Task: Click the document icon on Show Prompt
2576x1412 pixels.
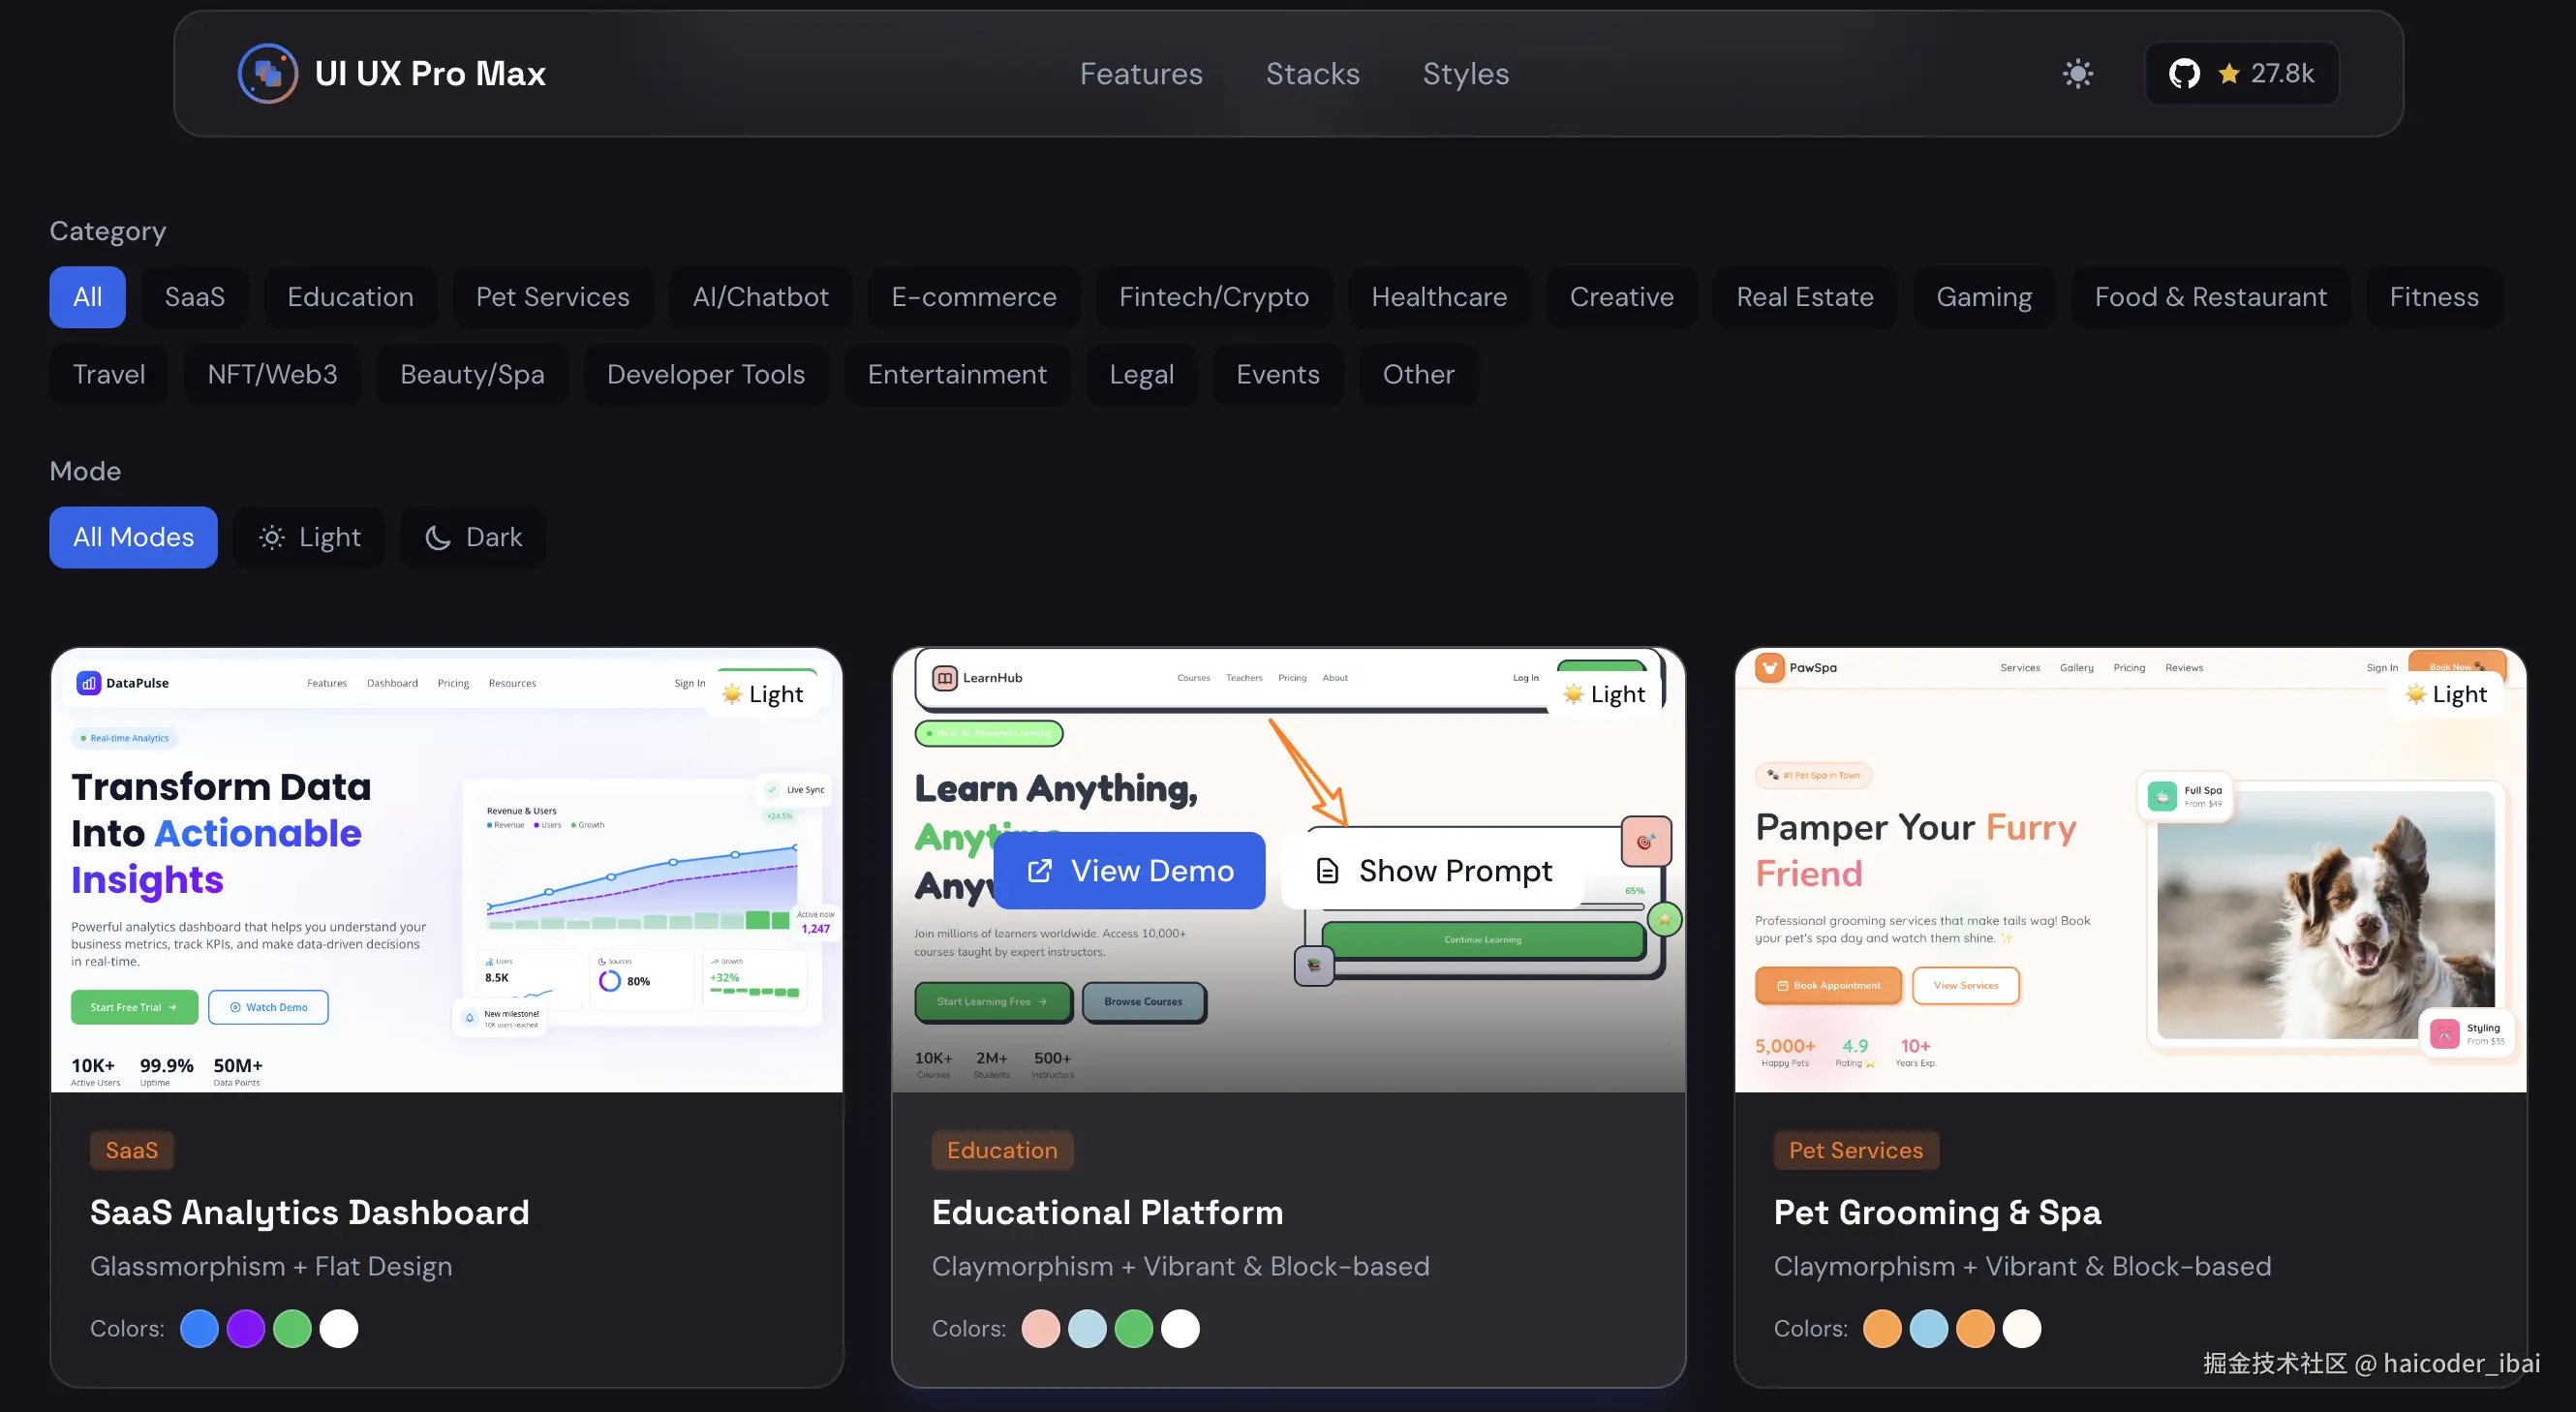Action: [1327, 871]
